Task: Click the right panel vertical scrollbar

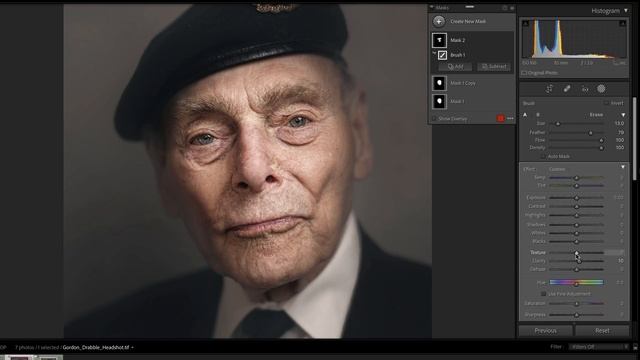Action: point(634,139)
